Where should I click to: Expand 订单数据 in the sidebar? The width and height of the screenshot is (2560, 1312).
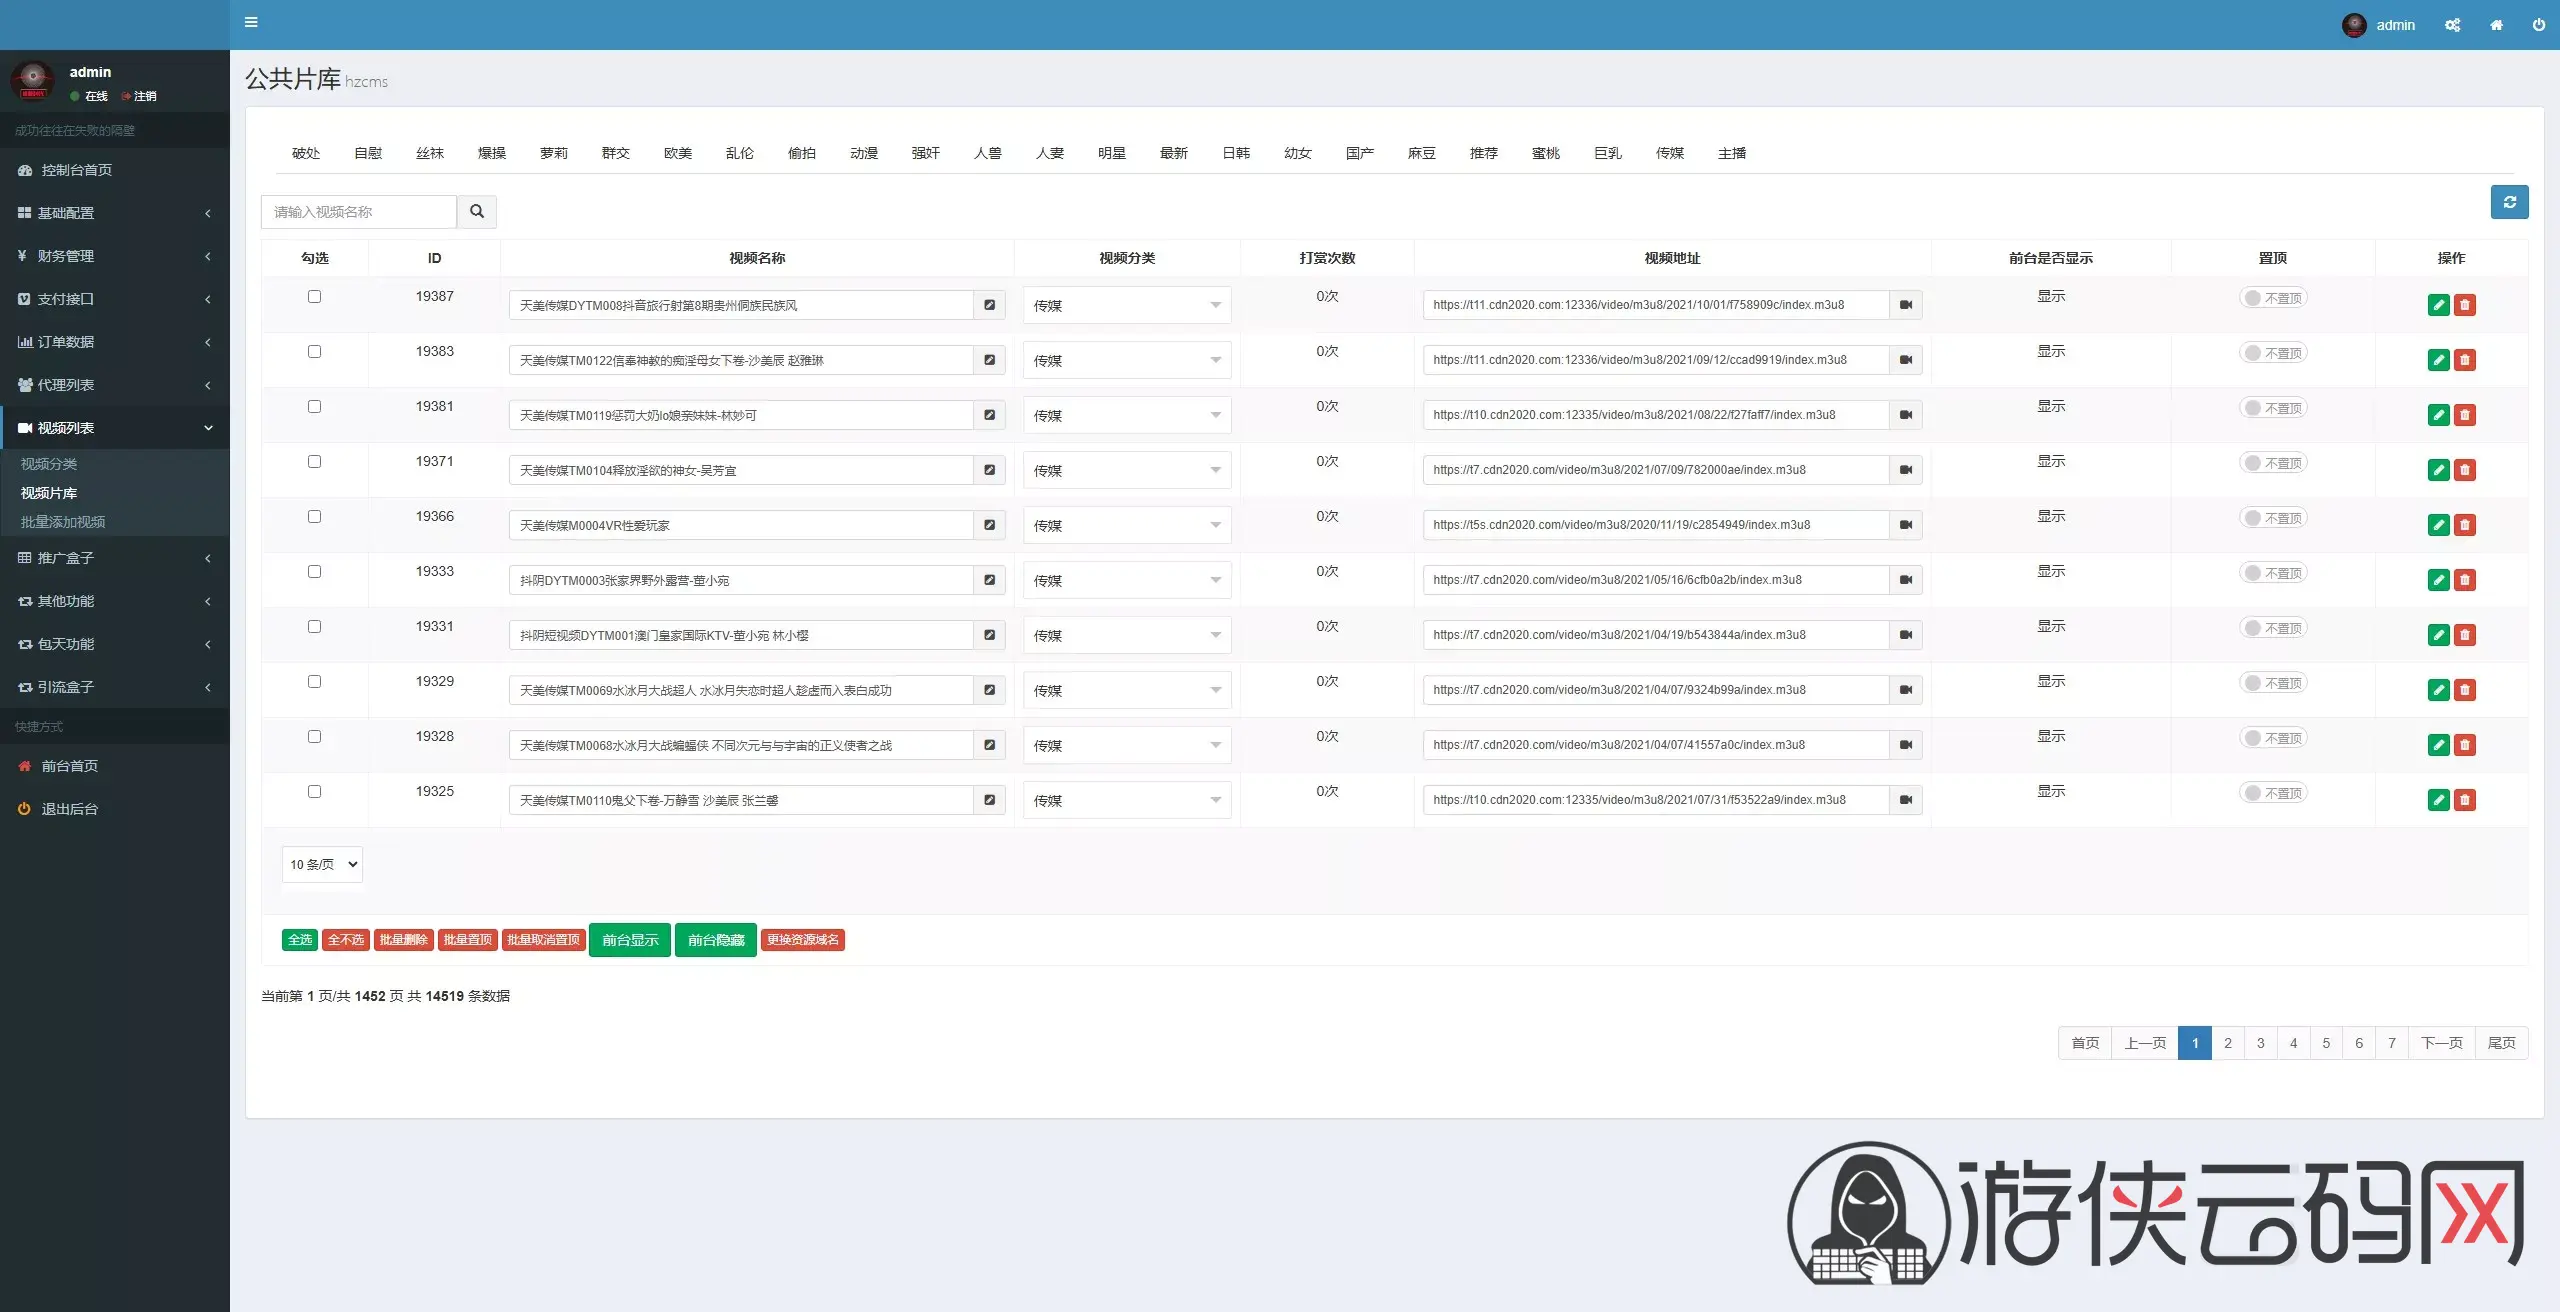point(114,342)
